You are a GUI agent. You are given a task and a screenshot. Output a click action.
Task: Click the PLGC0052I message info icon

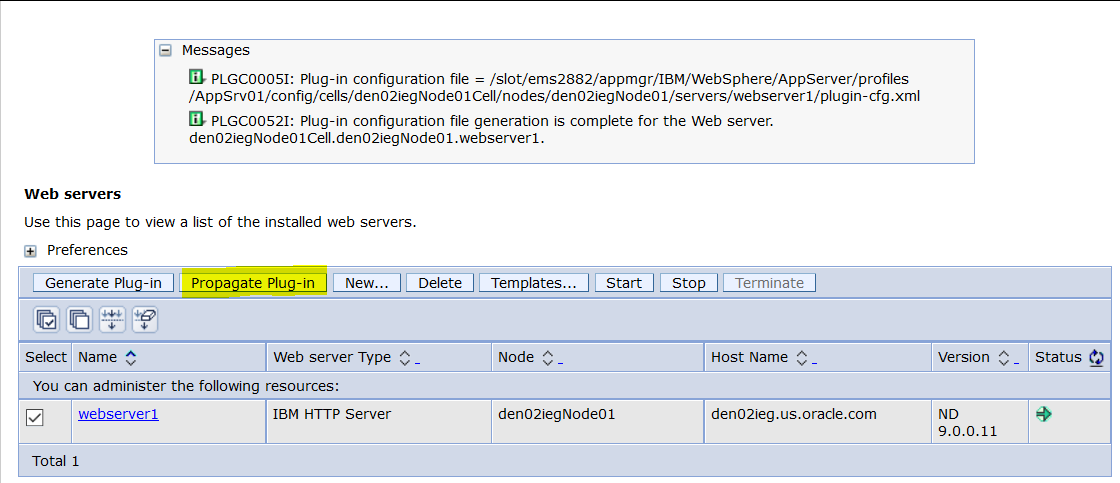[x=197, y=121]
